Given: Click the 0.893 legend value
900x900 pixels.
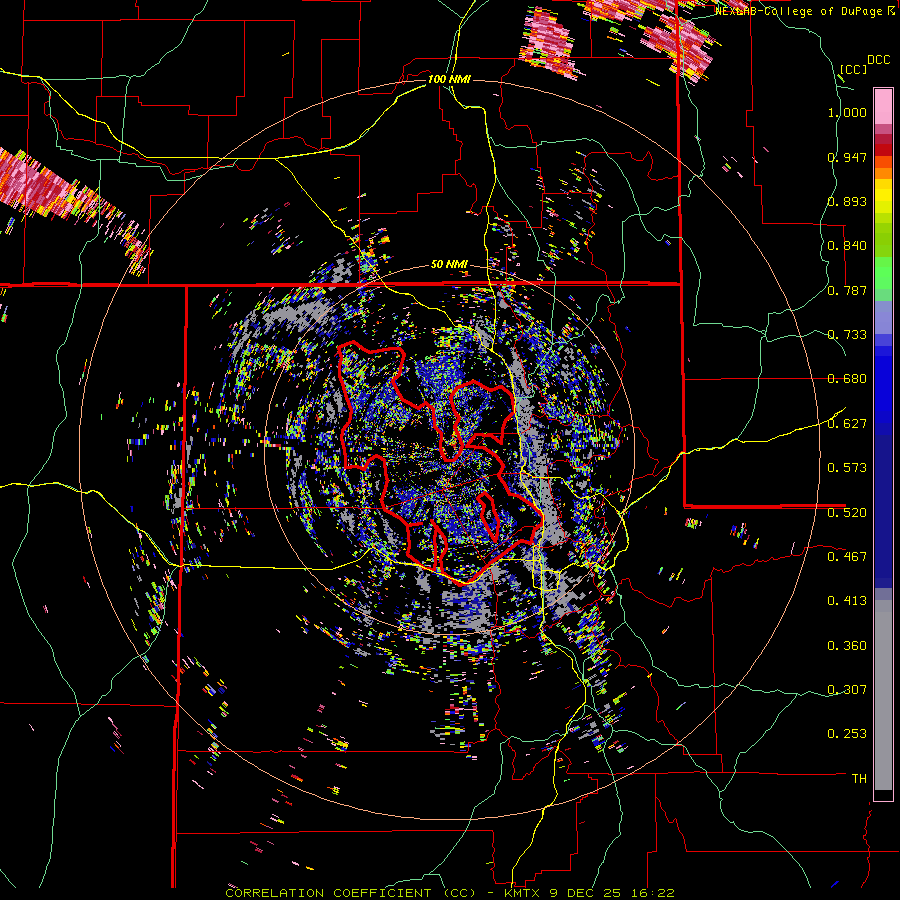Looking at the screenshot, I should pyautogui.click(x=847, y=201).
